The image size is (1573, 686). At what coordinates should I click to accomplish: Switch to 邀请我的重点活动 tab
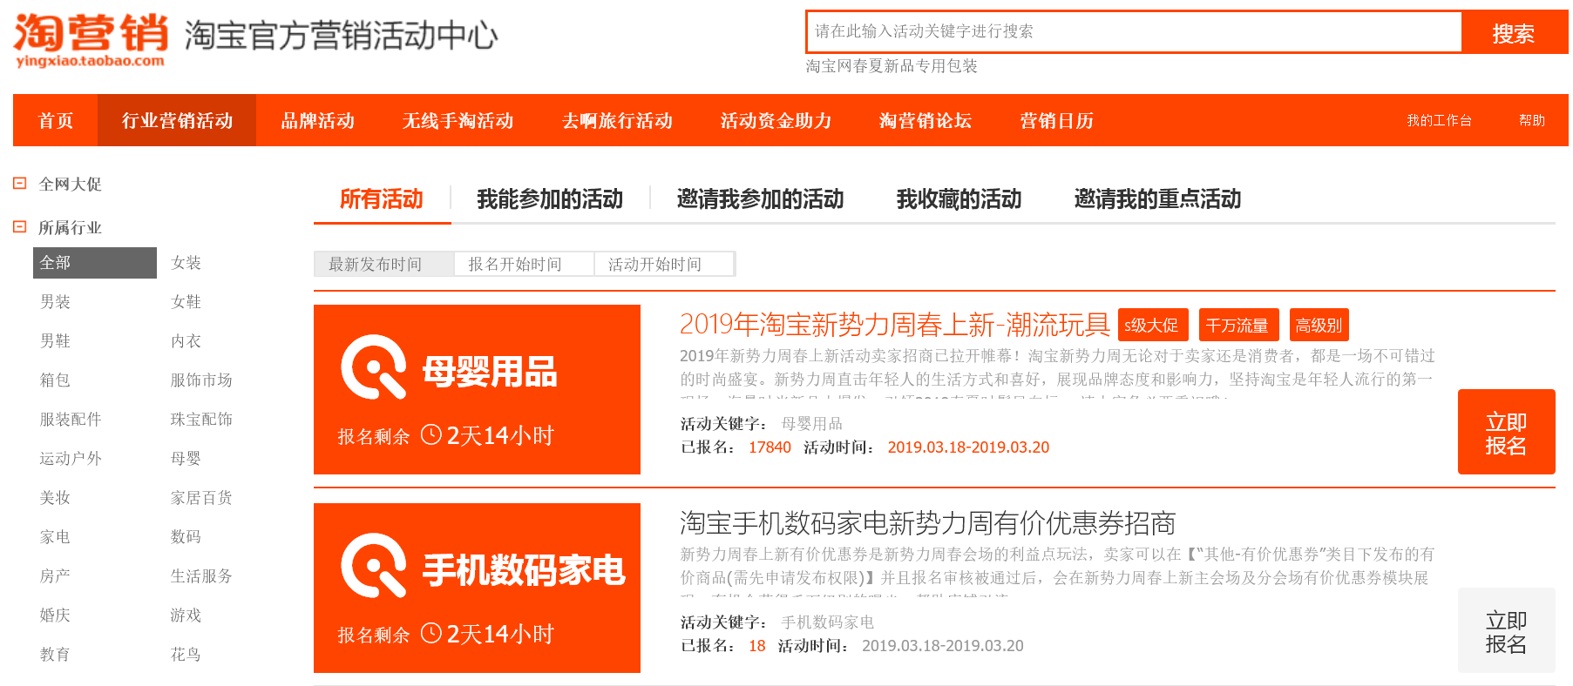pos(1157,199)
